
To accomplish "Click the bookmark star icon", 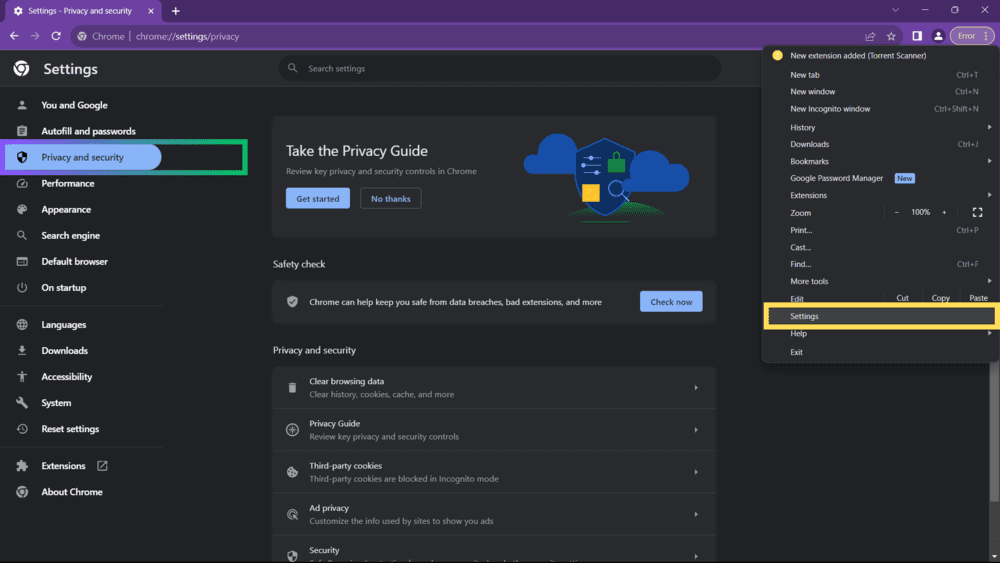I will (891, 36).
